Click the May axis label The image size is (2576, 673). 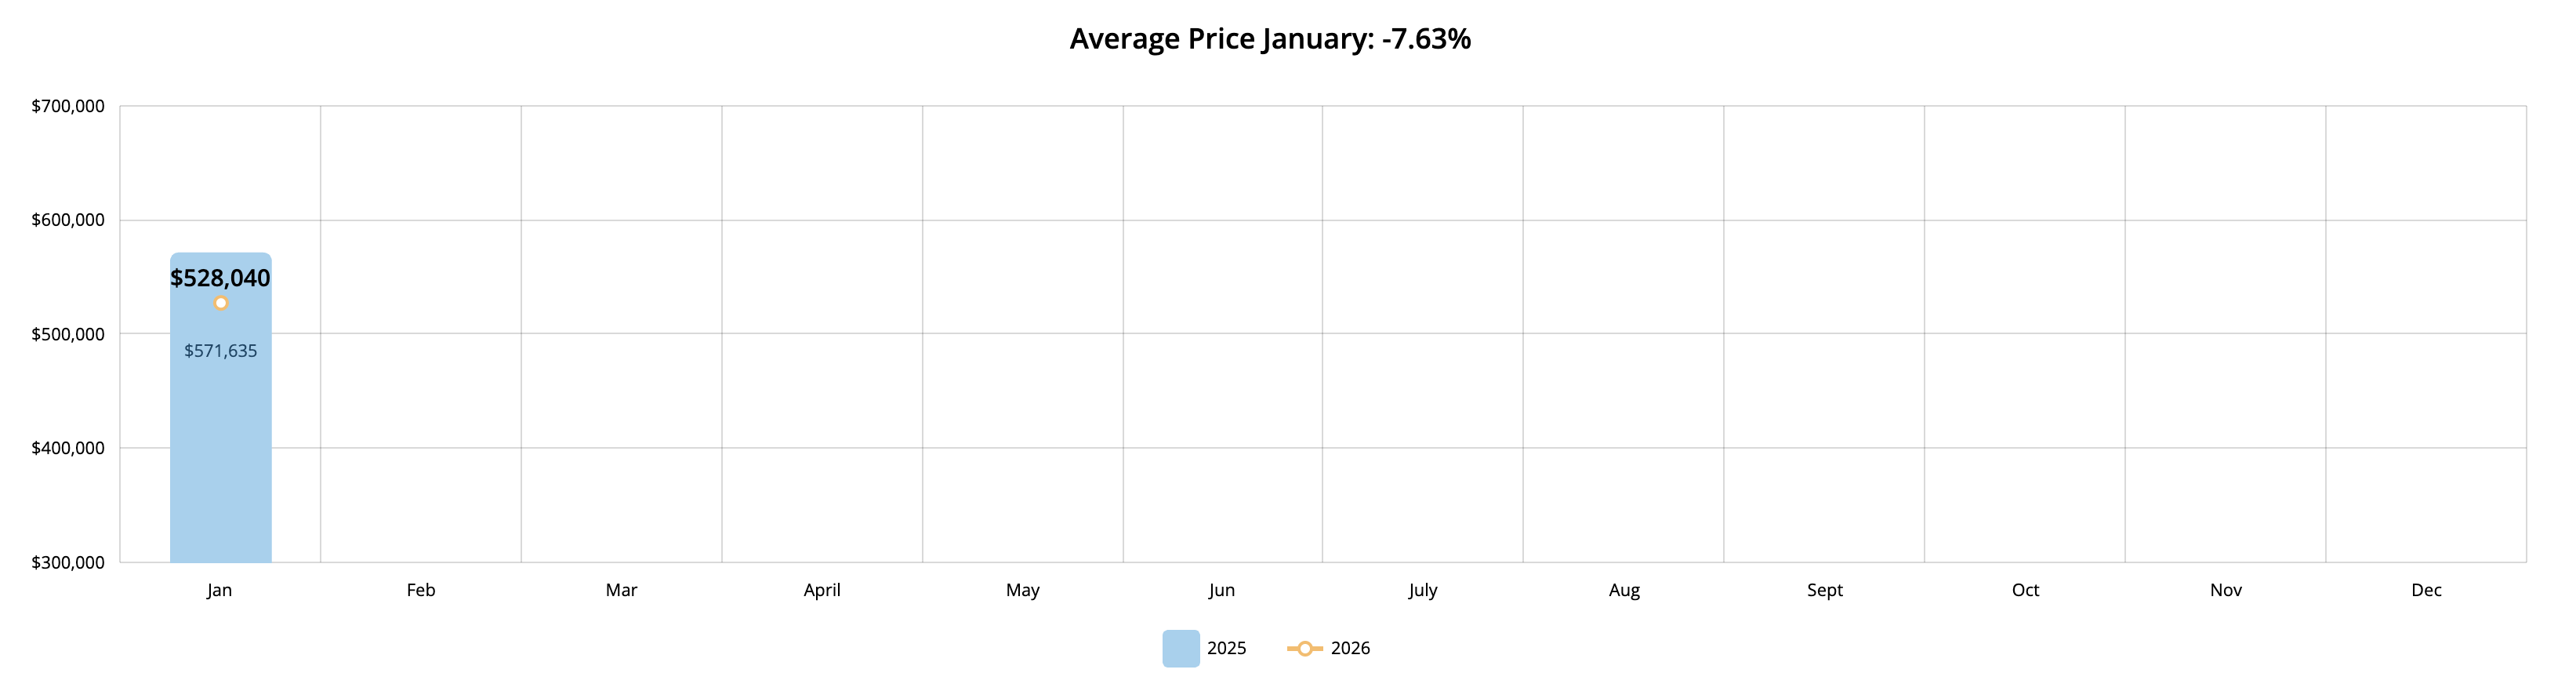(1023, 590)
